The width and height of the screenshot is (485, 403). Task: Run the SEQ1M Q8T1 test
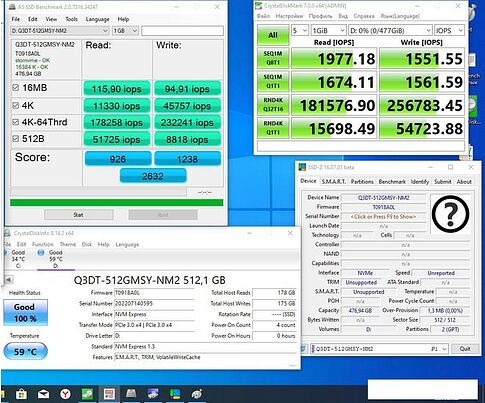273,58
